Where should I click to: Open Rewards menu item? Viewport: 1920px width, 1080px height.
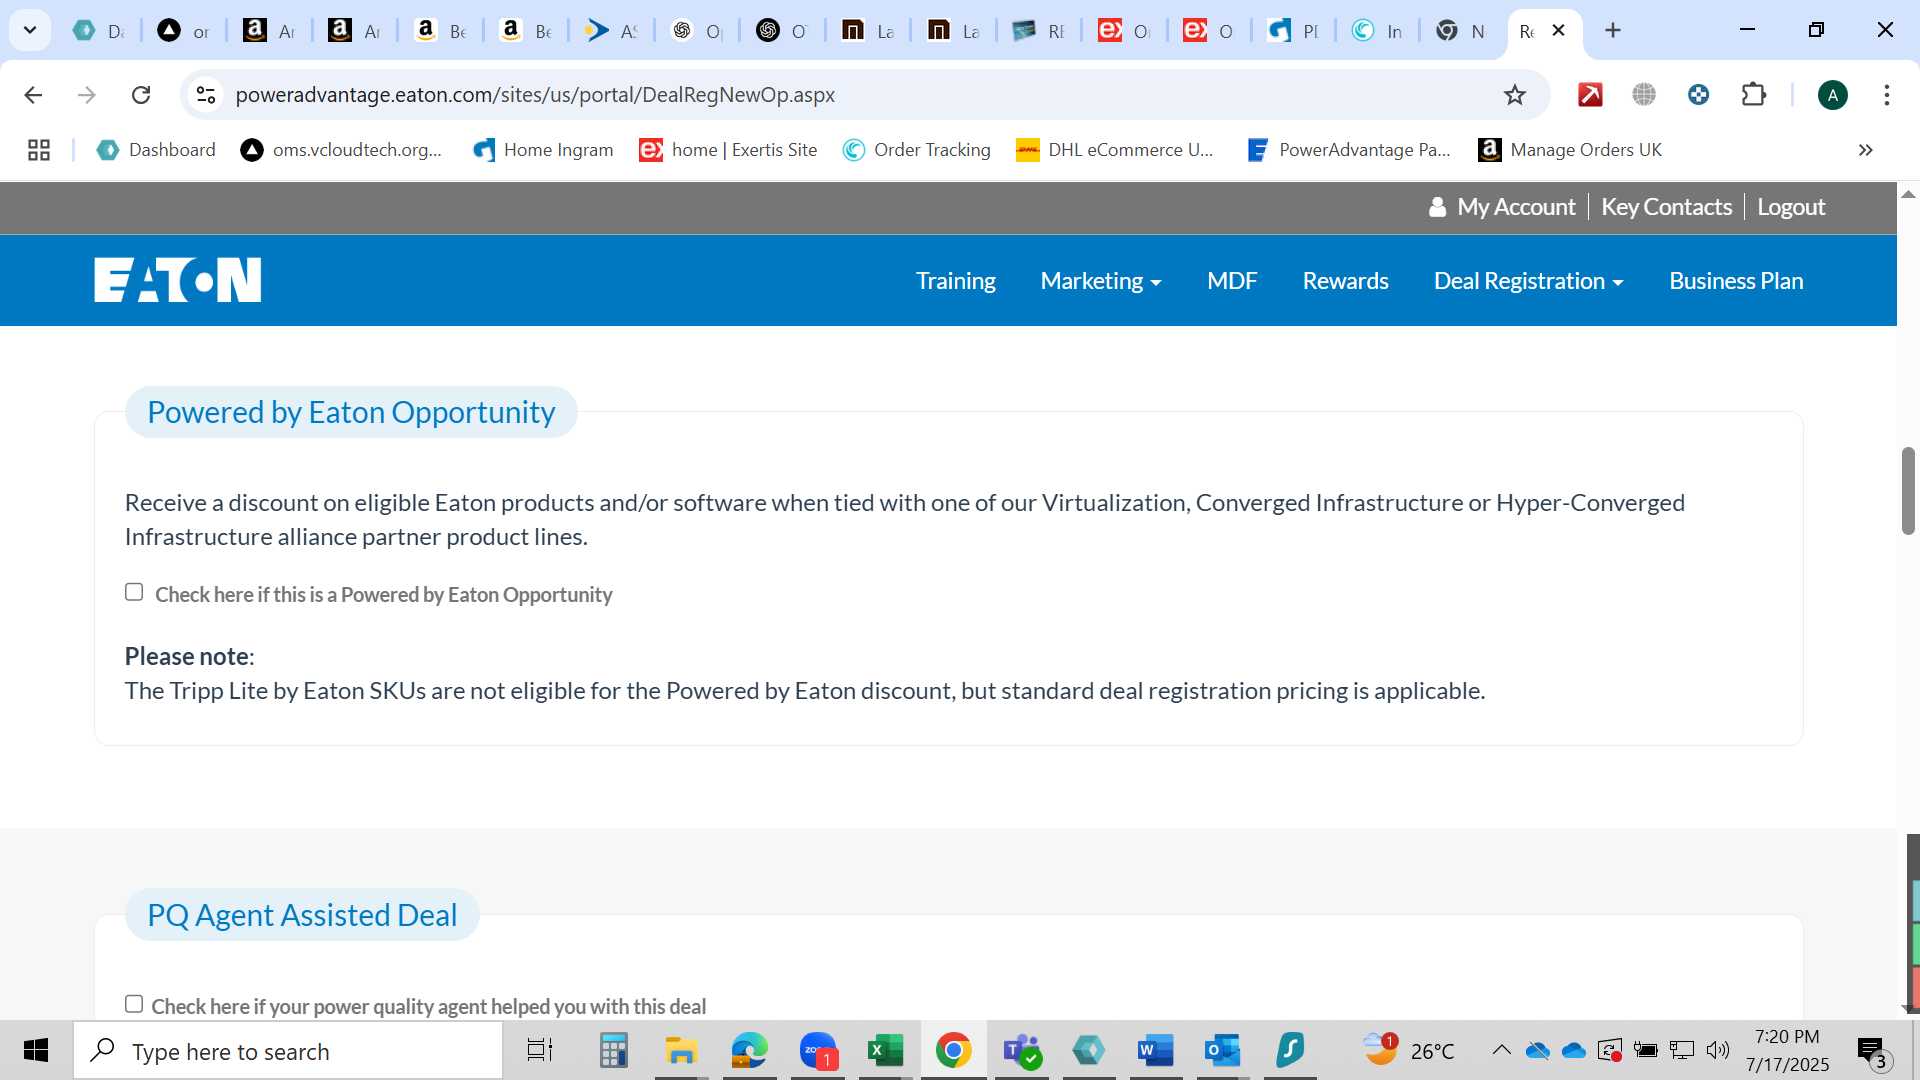1345,281
